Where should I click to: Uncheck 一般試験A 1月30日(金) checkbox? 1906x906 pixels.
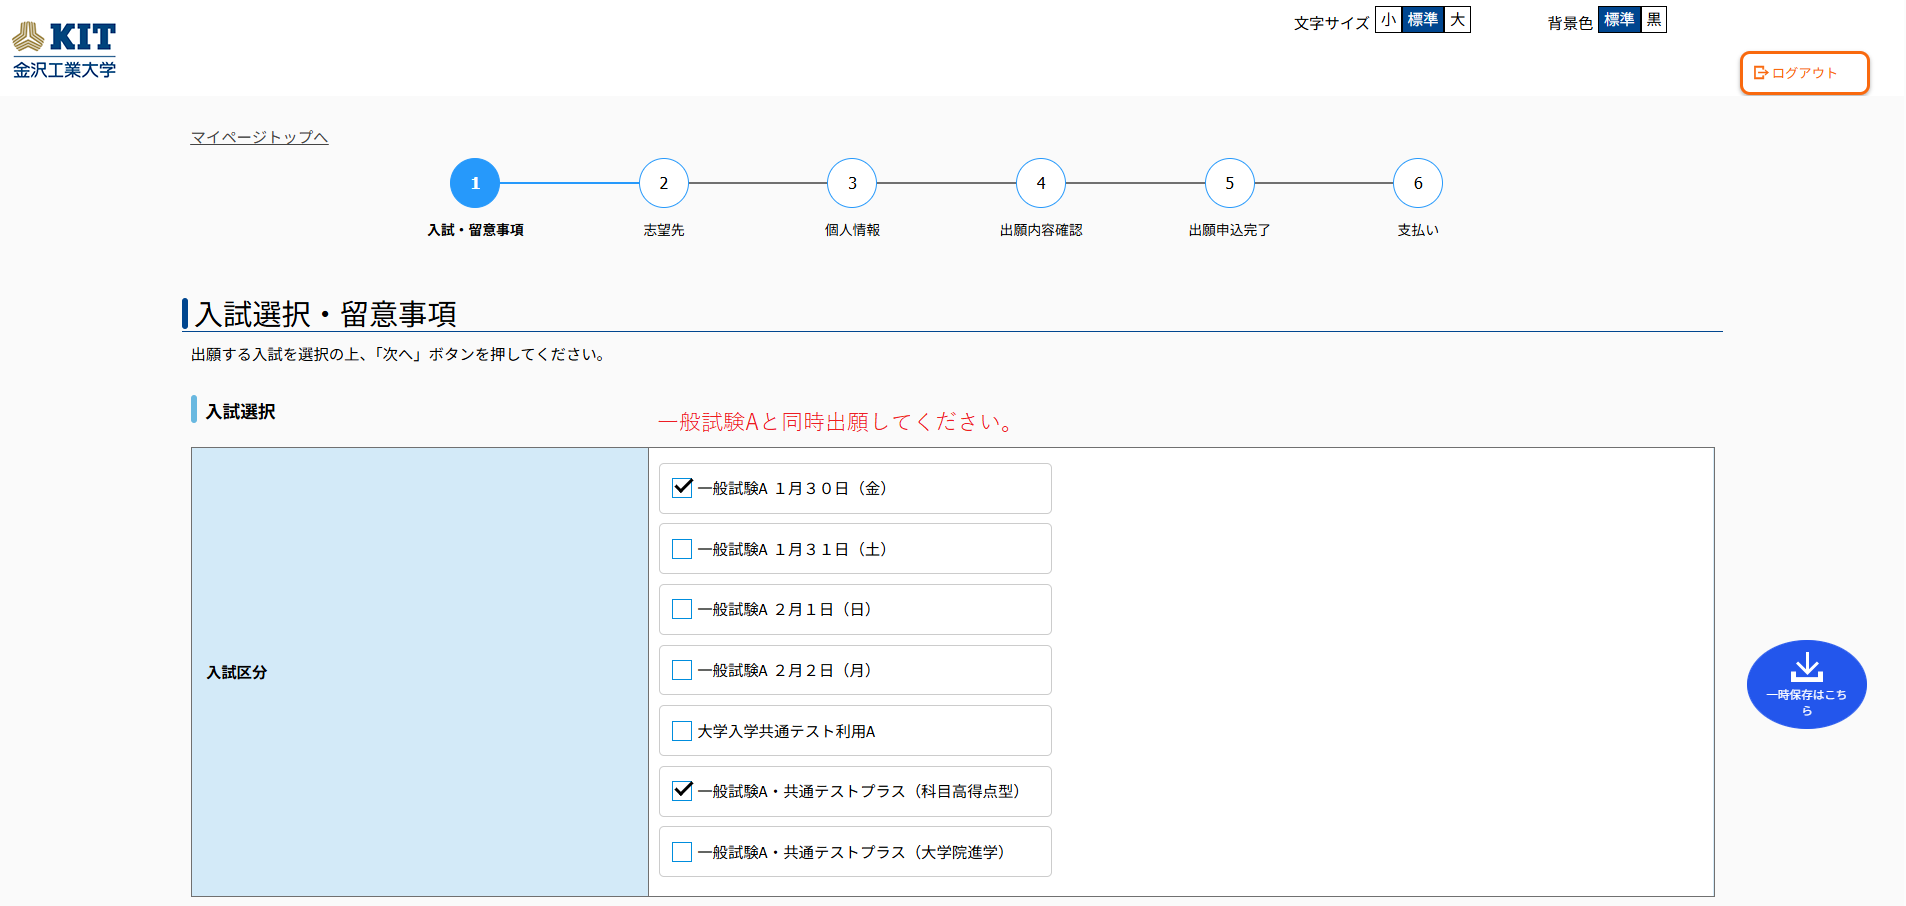point(682,488)
